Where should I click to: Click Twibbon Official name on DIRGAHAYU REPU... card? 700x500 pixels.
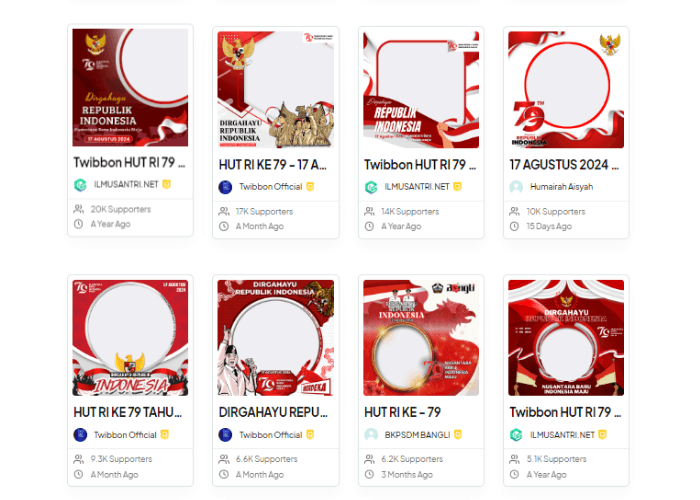[x=271, y=435]
